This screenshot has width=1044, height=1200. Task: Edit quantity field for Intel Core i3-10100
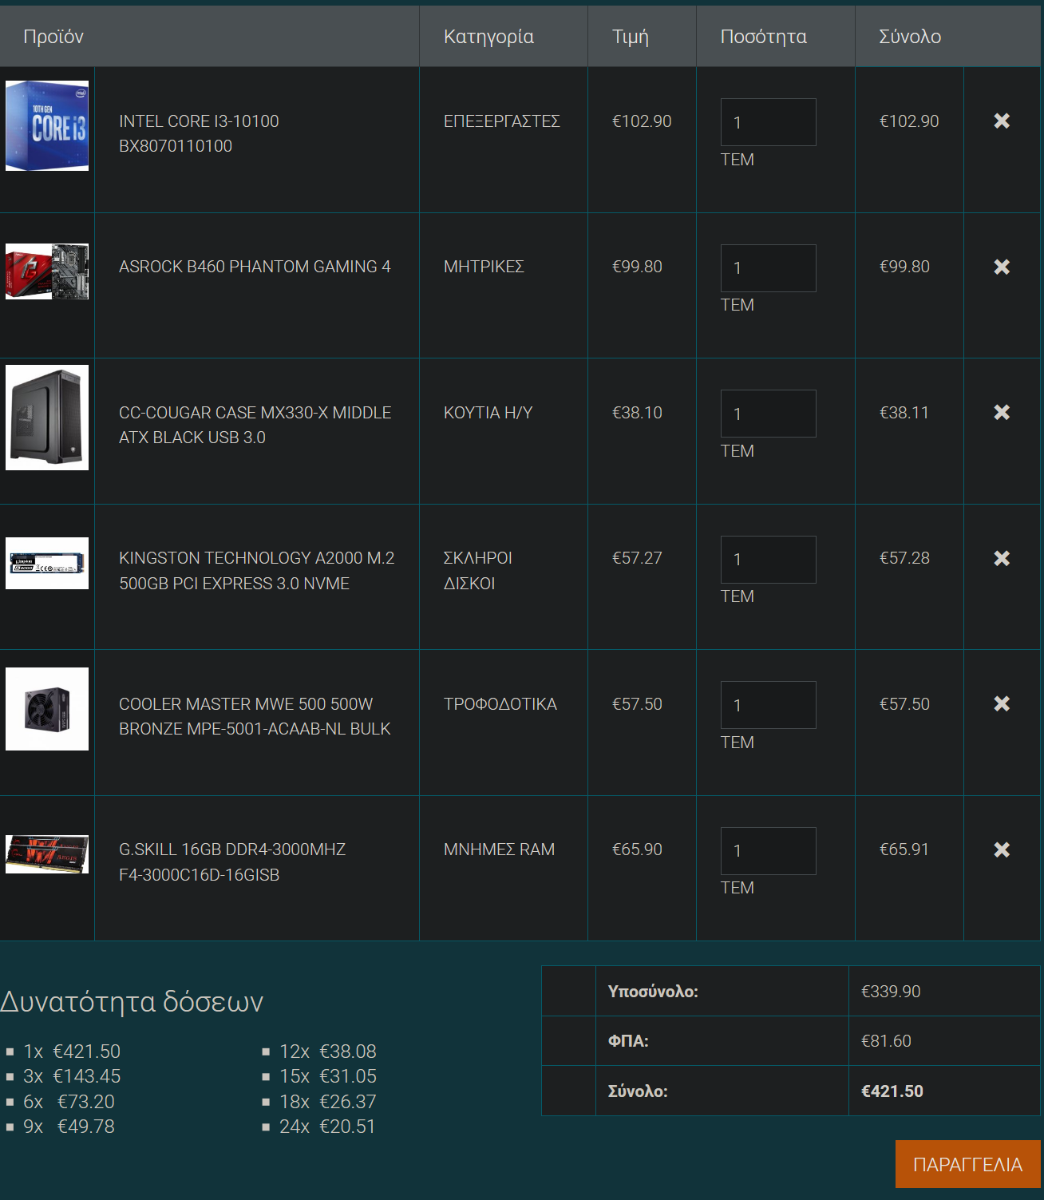768,122
